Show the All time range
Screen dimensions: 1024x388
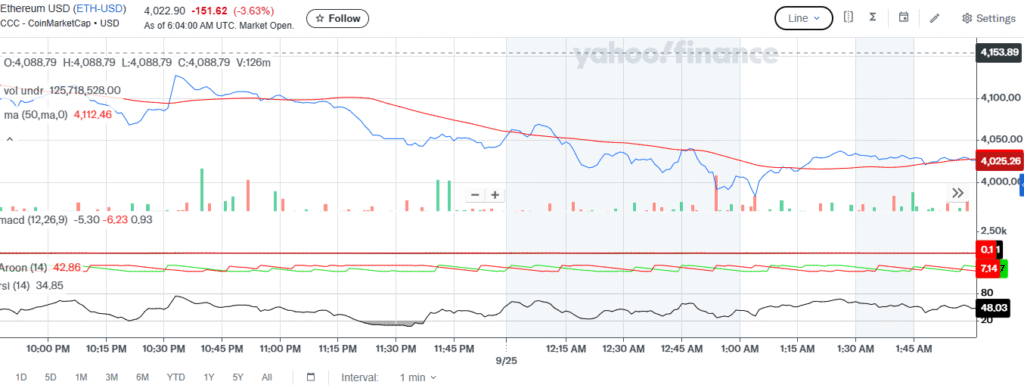click(266, 377)
